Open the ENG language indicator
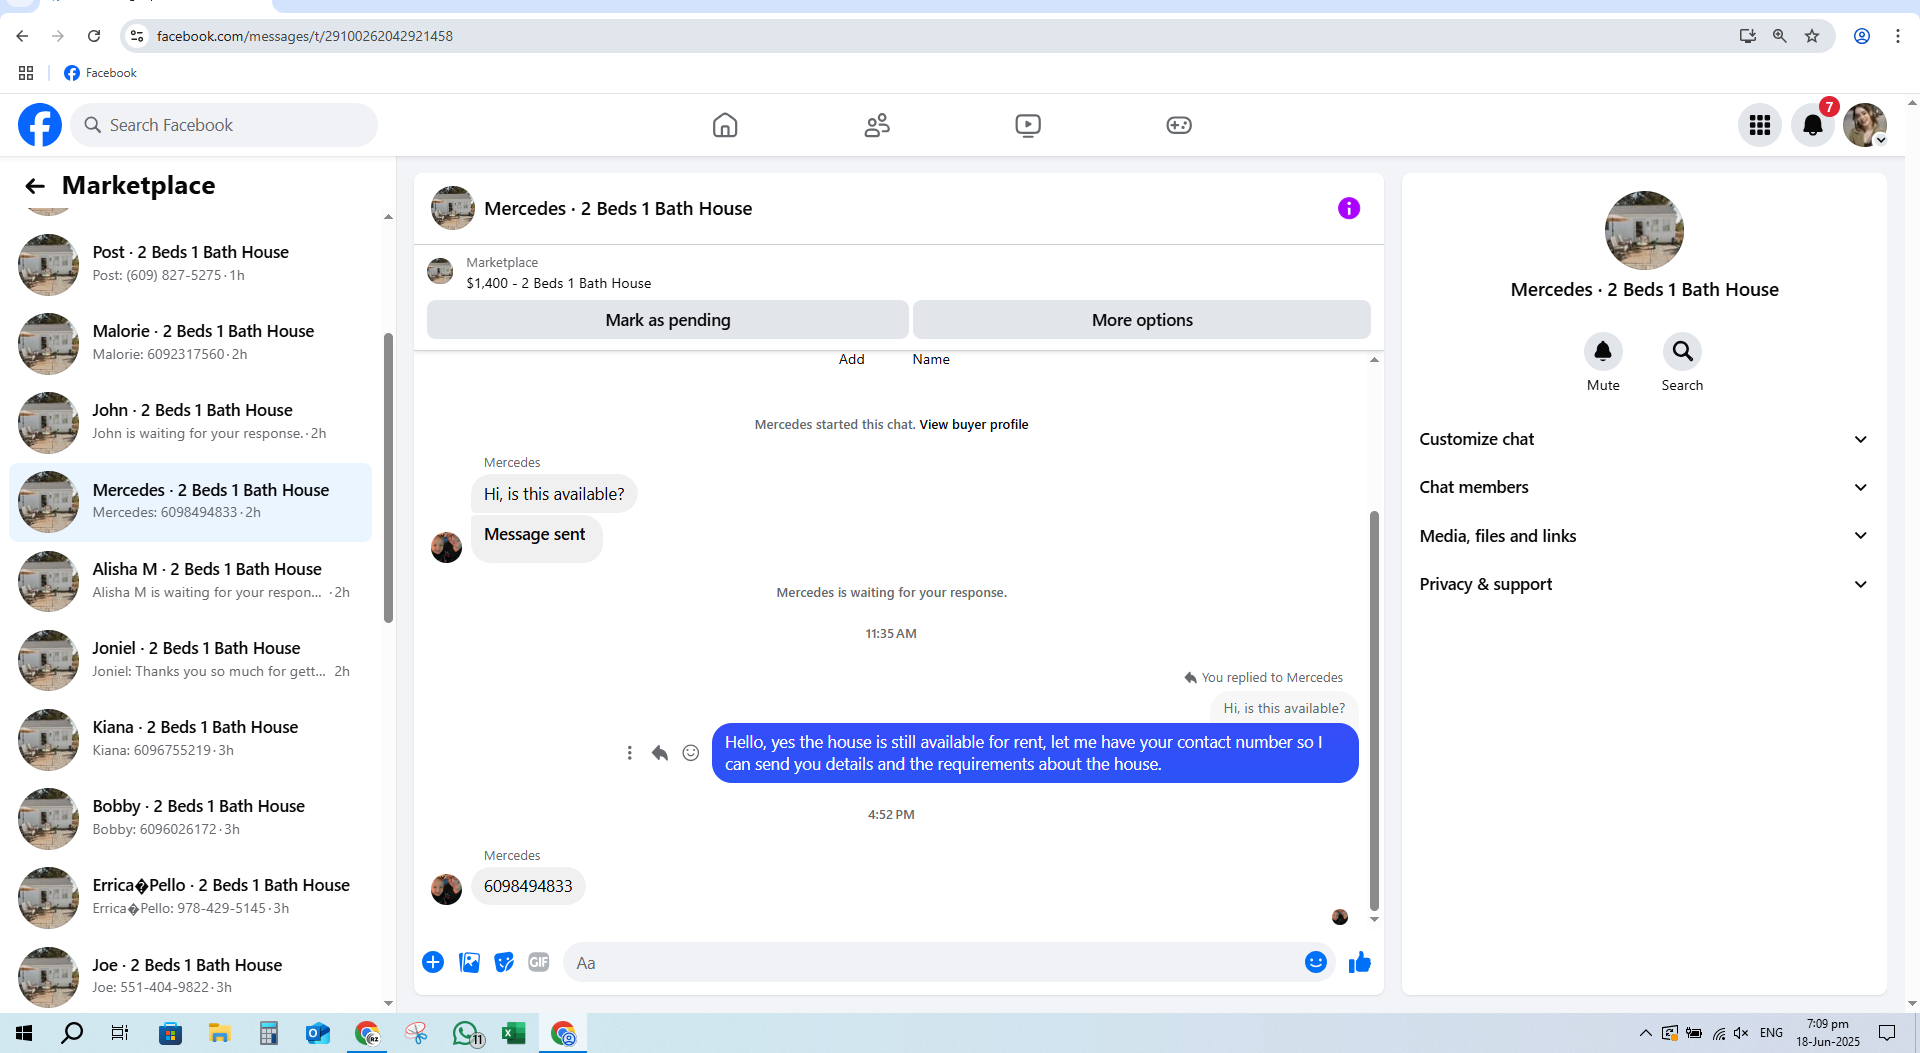 click(1771, 1033)
